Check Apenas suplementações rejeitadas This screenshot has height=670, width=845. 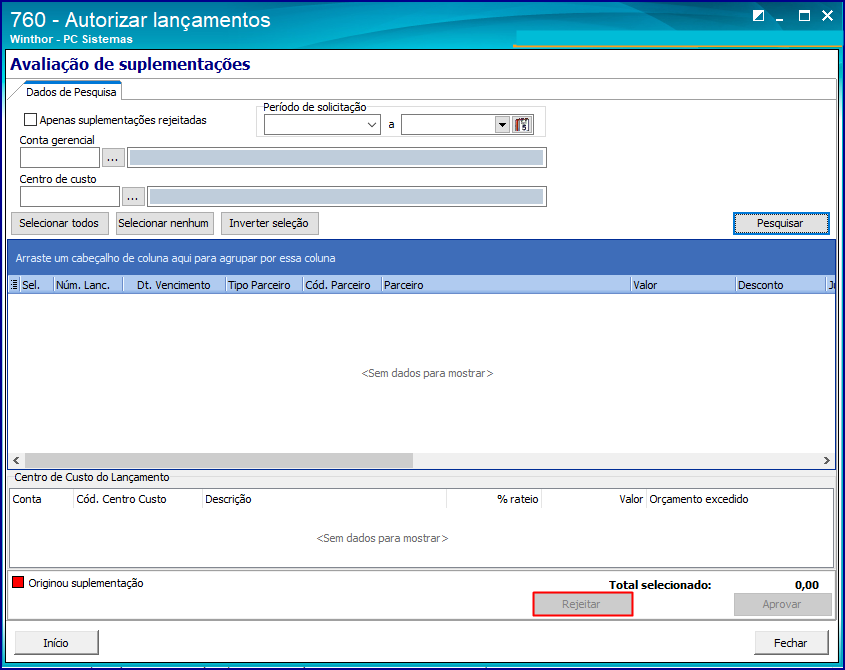[x=31, y=120]
